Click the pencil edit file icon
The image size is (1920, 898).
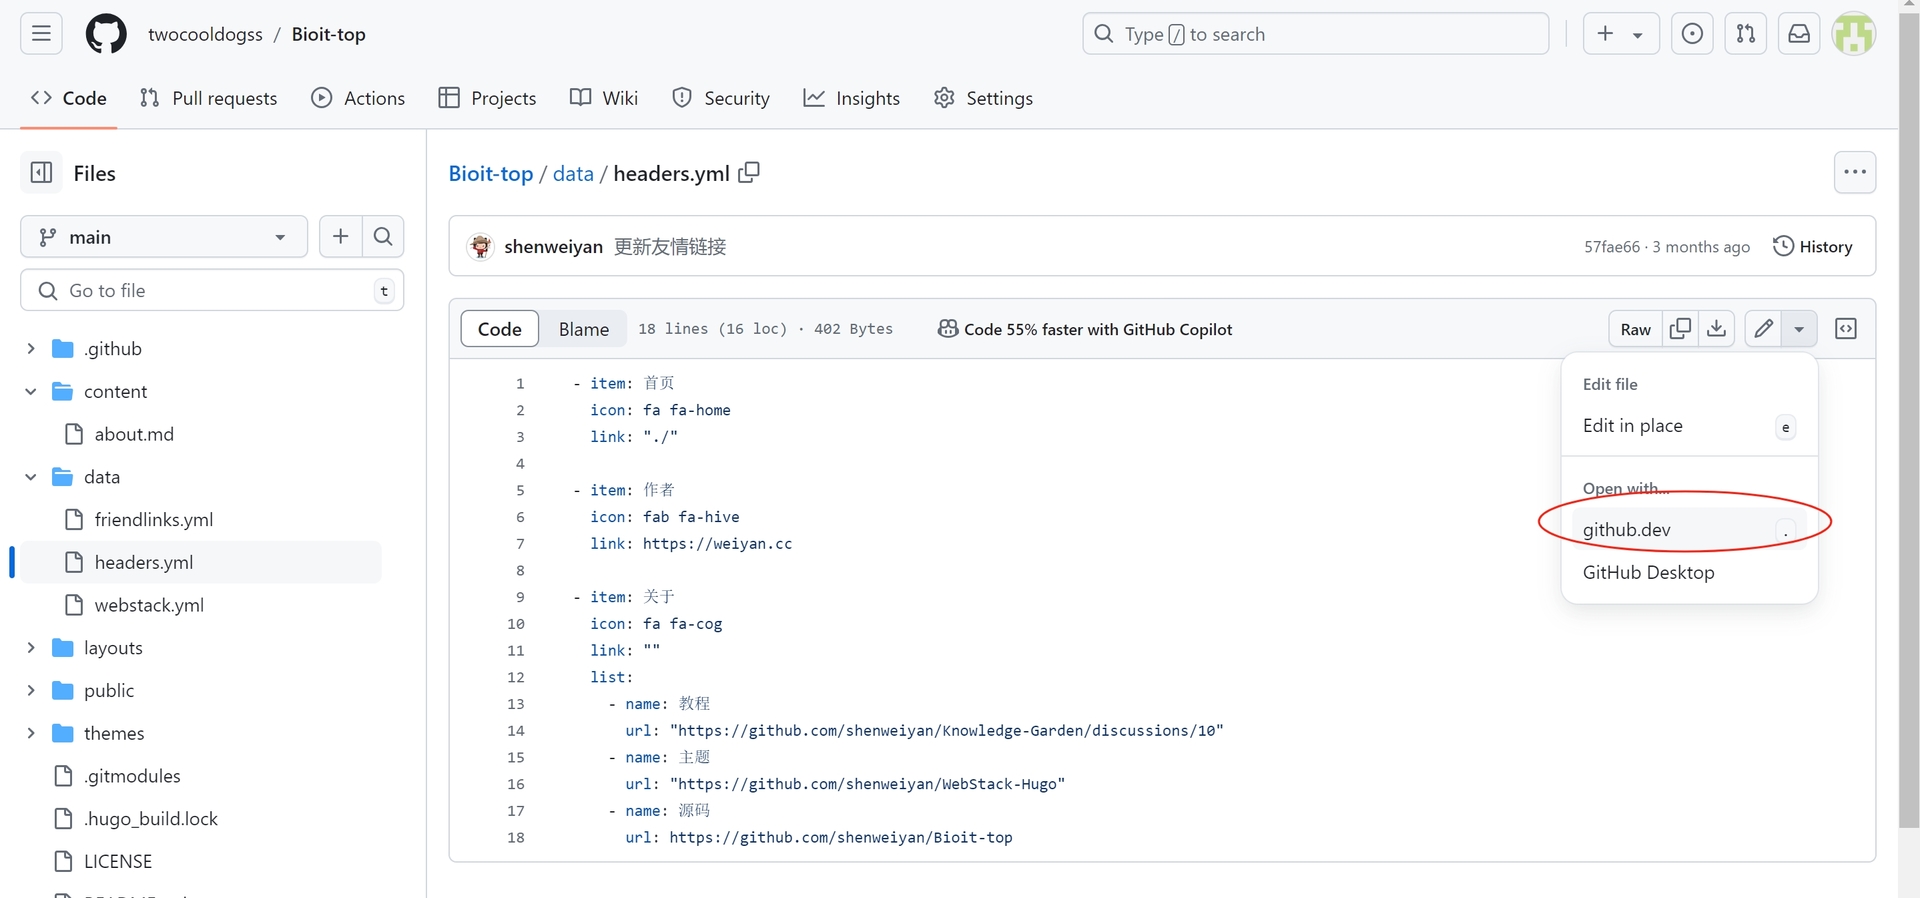(x=1764, y=329)
